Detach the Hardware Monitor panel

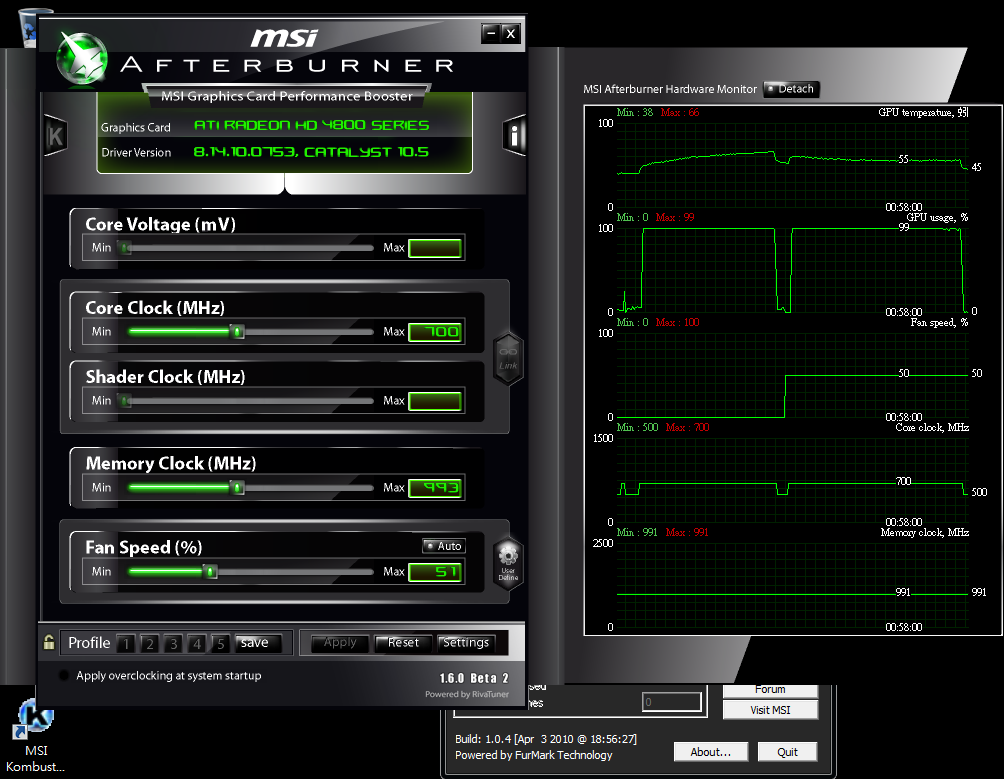791,89
